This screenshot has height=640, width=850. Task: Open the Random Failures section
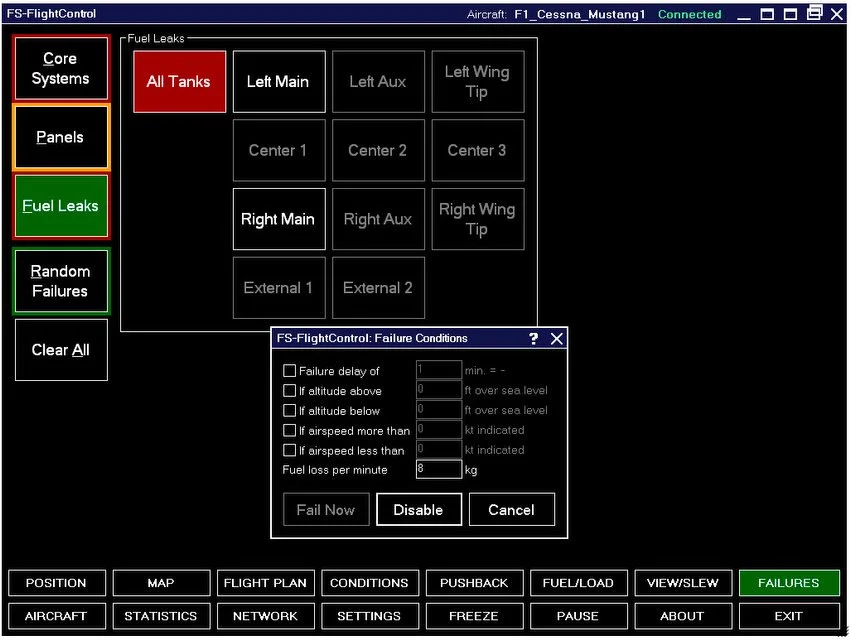pos(60,281)
